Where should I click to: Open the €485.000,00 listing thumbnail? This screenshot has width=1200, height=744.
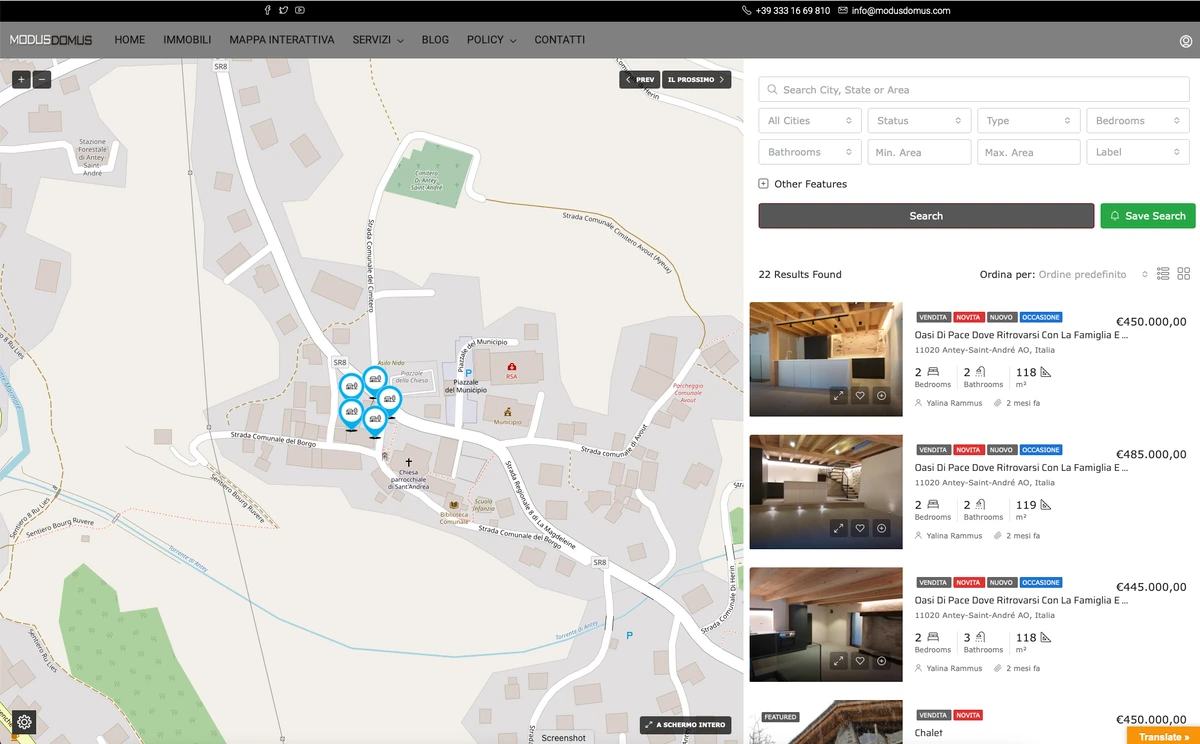[826, 492]
